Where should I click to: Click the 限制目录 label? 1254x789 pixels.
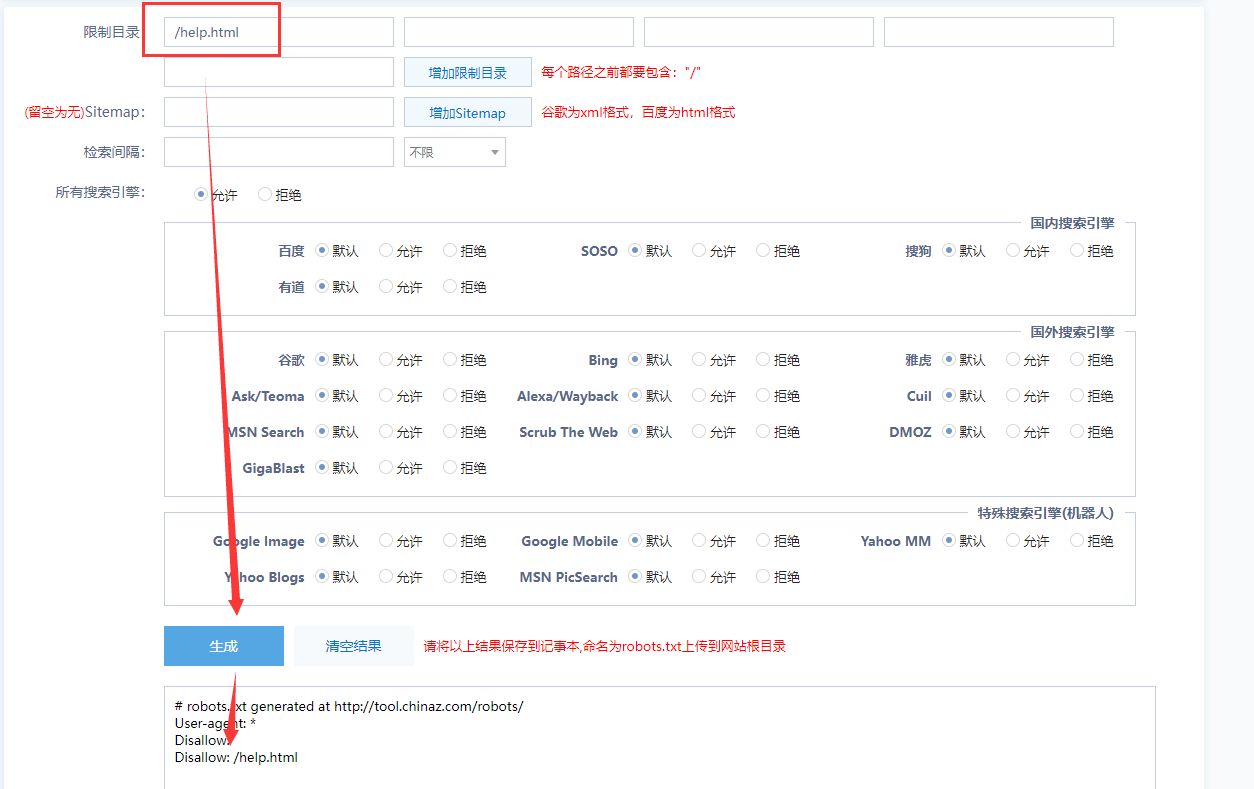click(111, 32)
